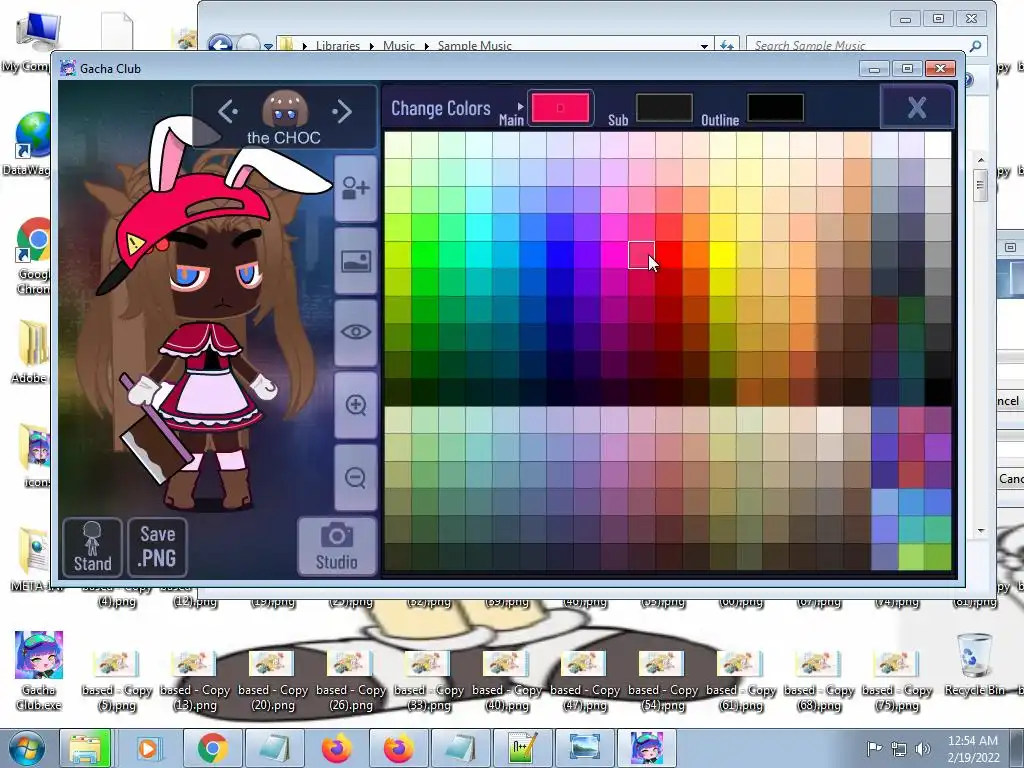Select based - Copy (5).png desktop file
Viewport: 1024px width, 768px height.
pos(117,680)
